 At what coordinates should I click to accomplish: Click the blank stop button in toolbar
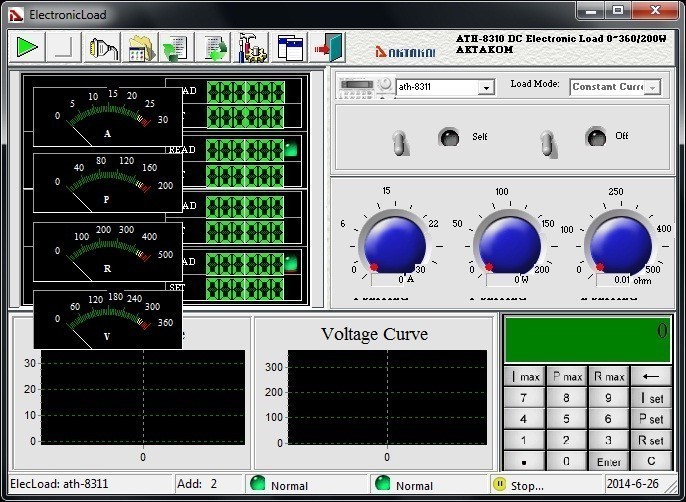coord(63,47)
